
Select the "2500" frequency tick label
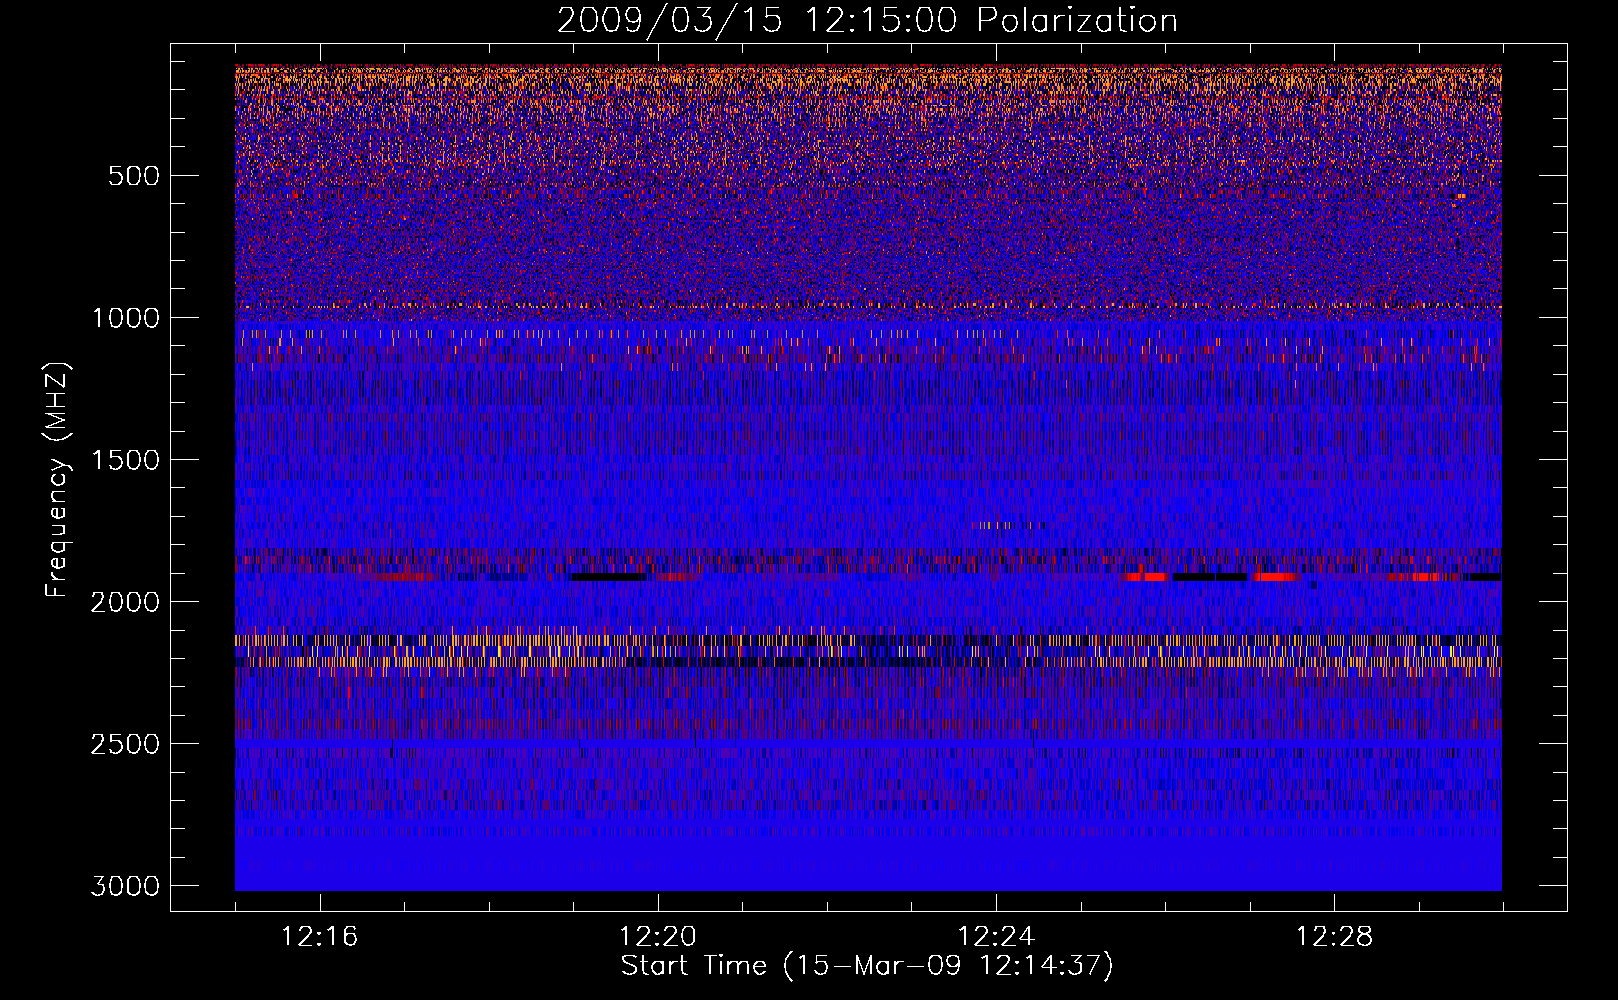click(x=125, y=744)
